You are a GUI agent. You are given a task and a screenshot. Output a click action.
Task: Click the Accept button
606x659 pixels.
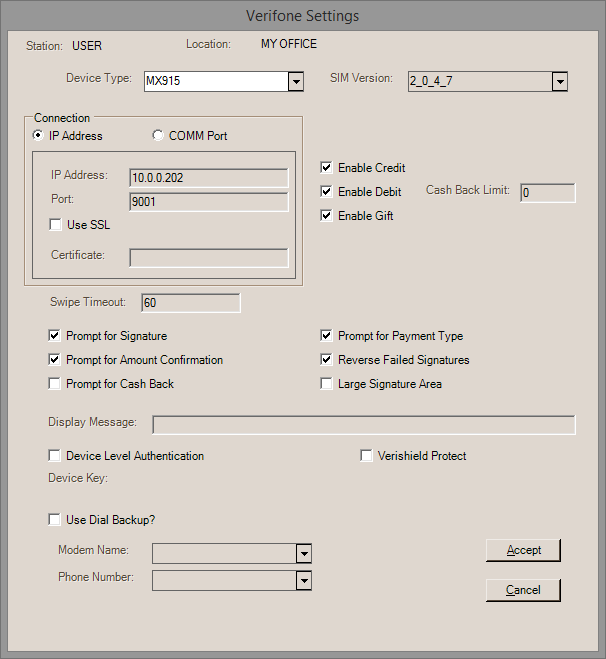coord(523,550)
